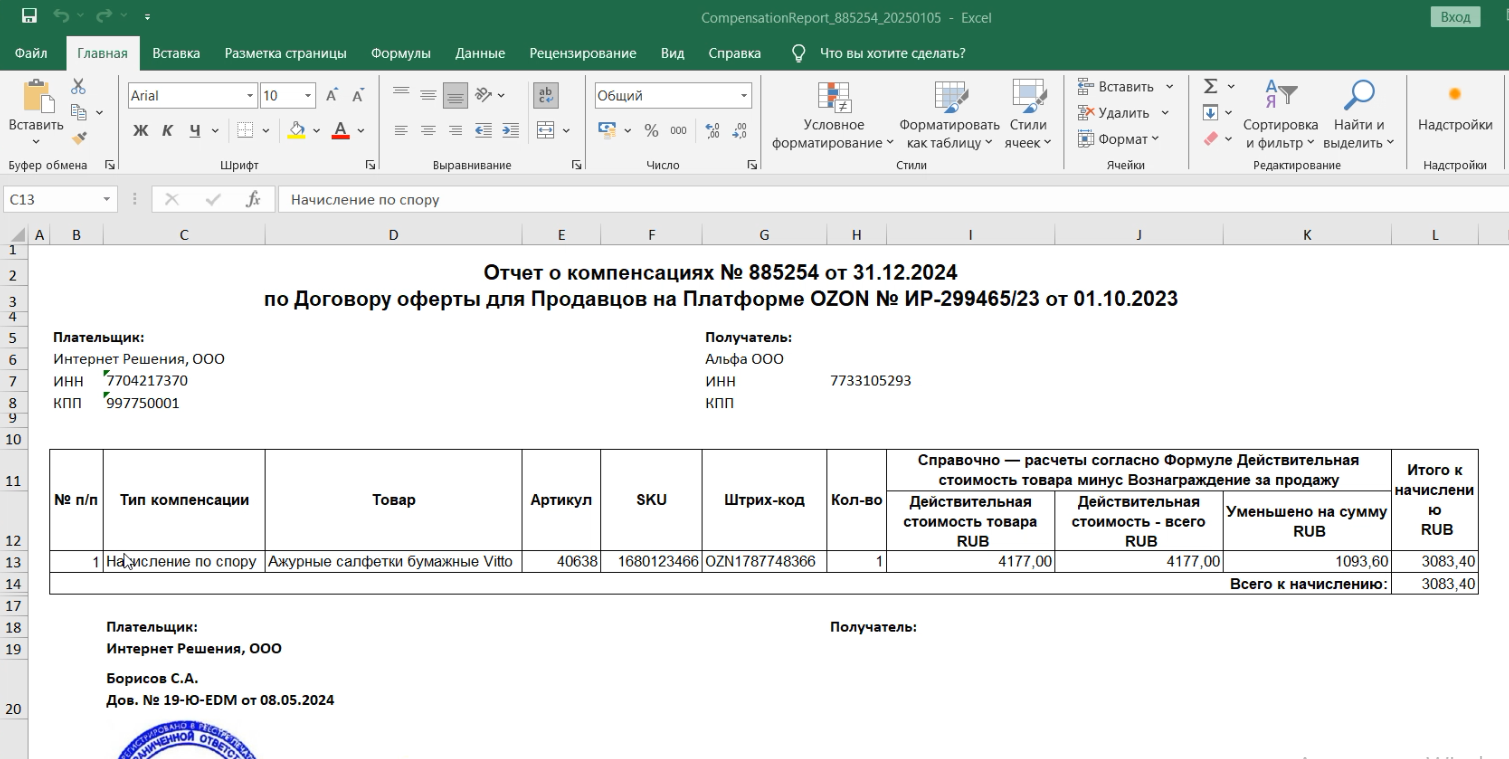Switch to the Формулы ribbon tab

click(400, 53)
